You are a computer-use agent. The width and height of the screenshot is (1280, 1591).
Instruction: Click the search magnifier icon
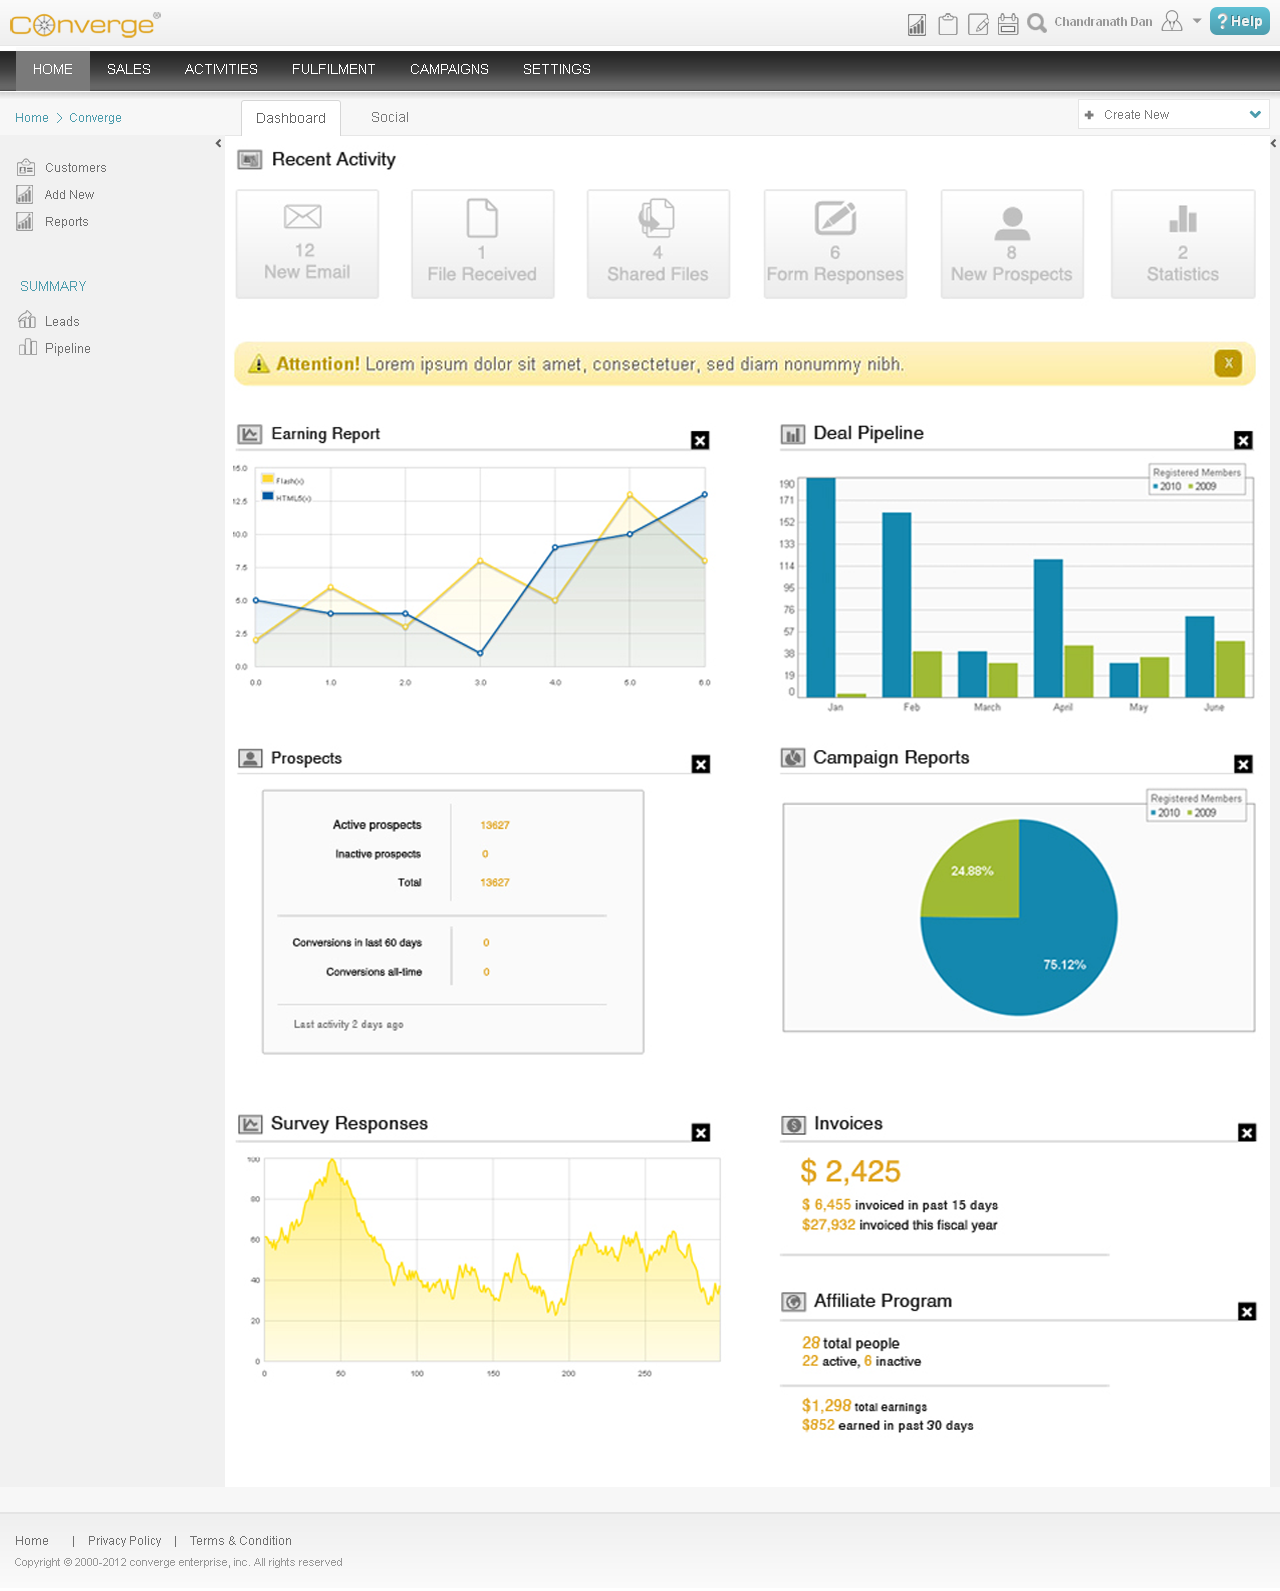pyautogui.click(x=1037, y=23)
